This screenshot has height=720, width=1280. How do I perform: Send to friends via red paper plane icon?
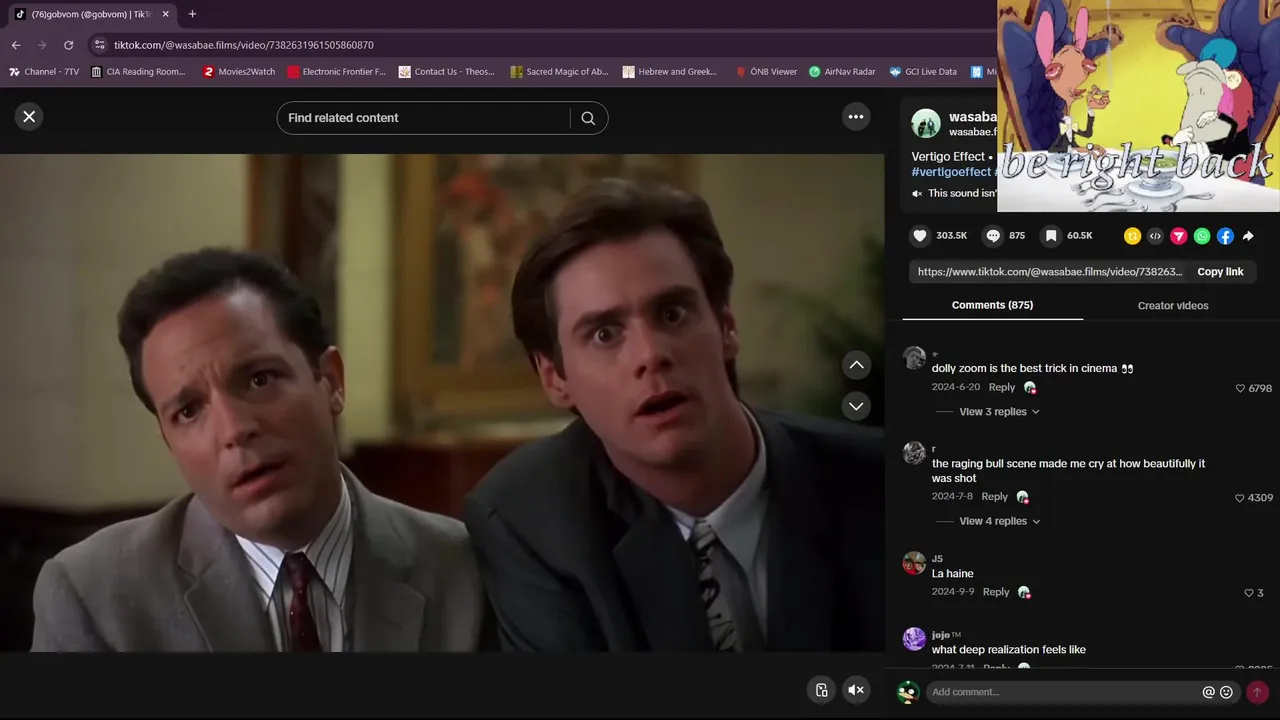pos(1179,236)
